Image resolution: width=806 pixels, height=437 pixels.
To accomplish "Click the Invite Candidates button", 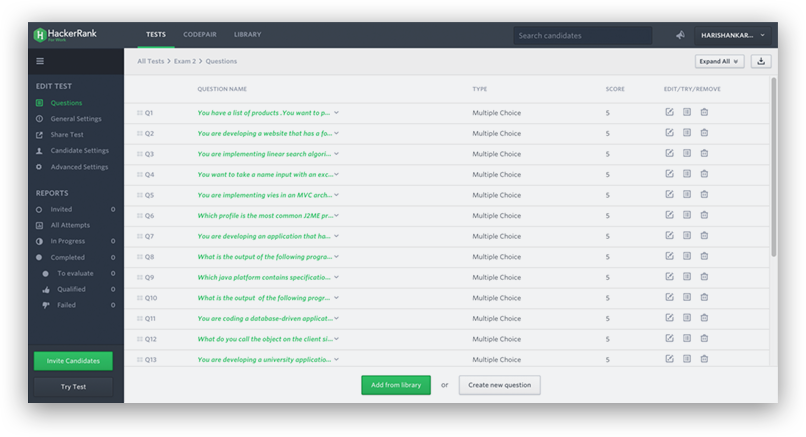I will [73, 360].
